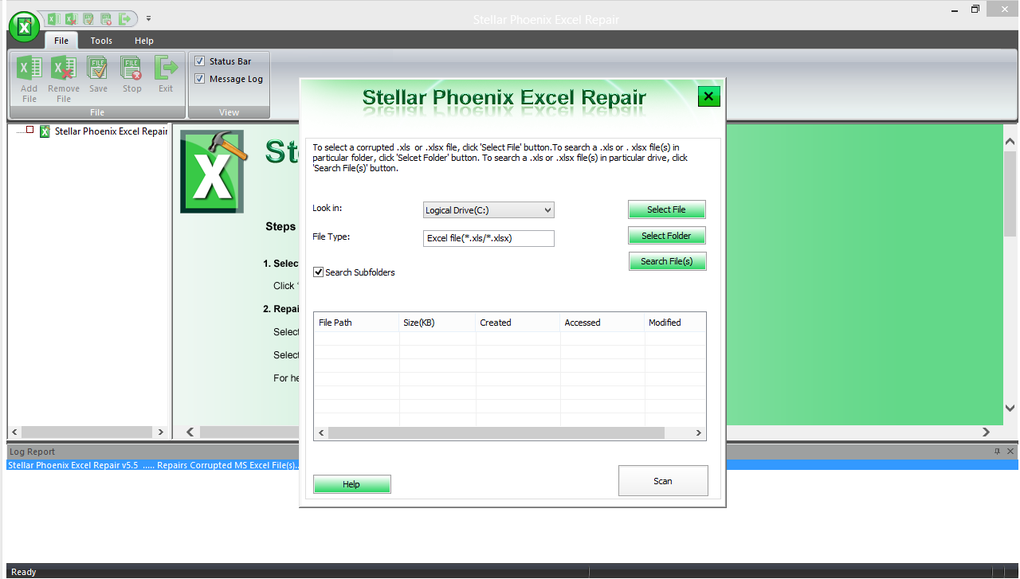Click the Select File button
The image size is (1020, 579).
tap(666, 209)
